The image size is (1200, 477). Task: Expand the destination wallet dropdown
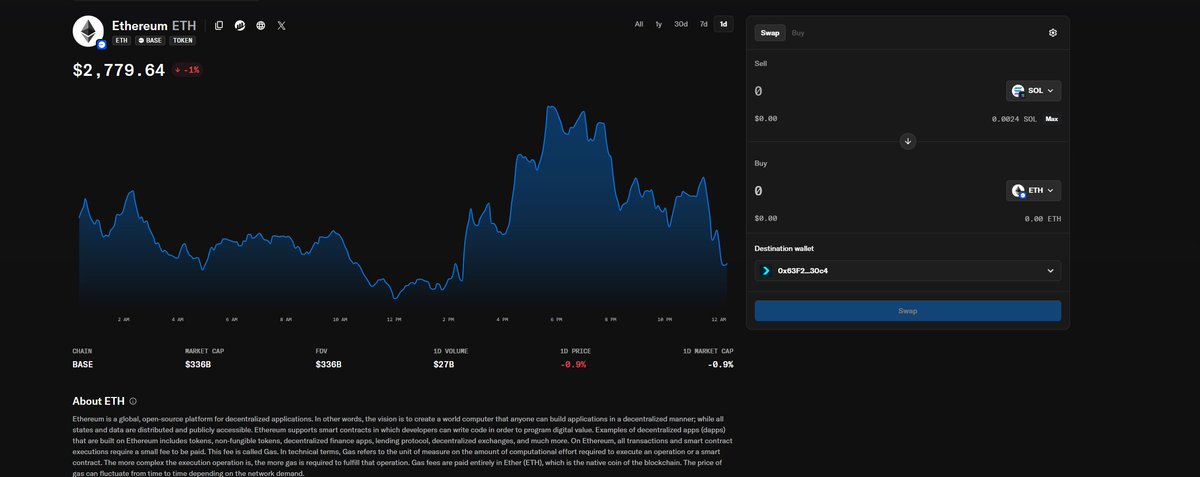[x=908, y=271]
